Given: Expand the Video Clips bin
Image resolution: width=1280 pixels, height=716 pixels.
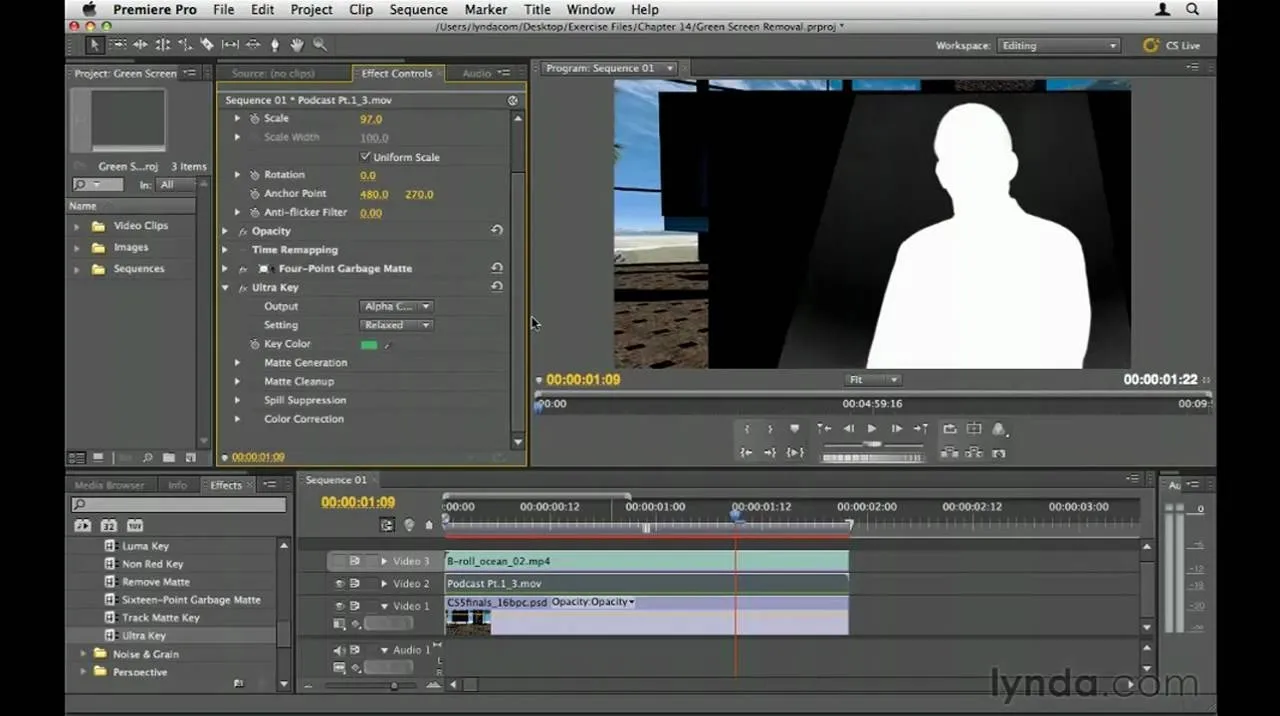Looking at the screenshot, I should (x=77, y=226).
